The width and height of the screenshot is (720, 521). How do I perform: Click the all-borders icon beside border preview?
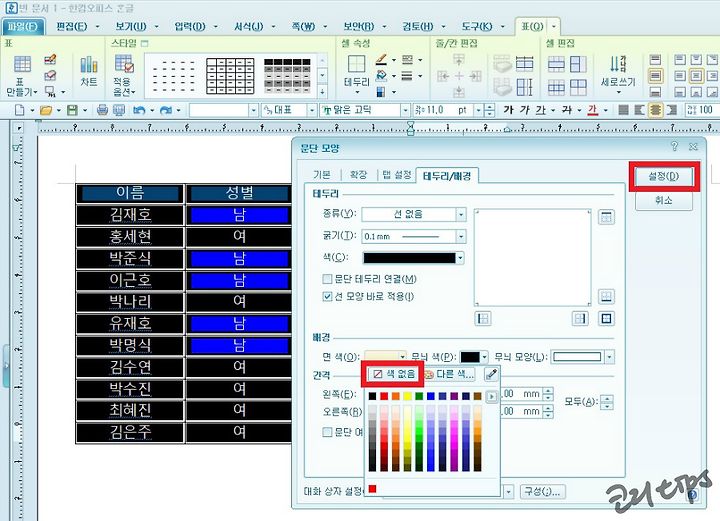(606, 318)
